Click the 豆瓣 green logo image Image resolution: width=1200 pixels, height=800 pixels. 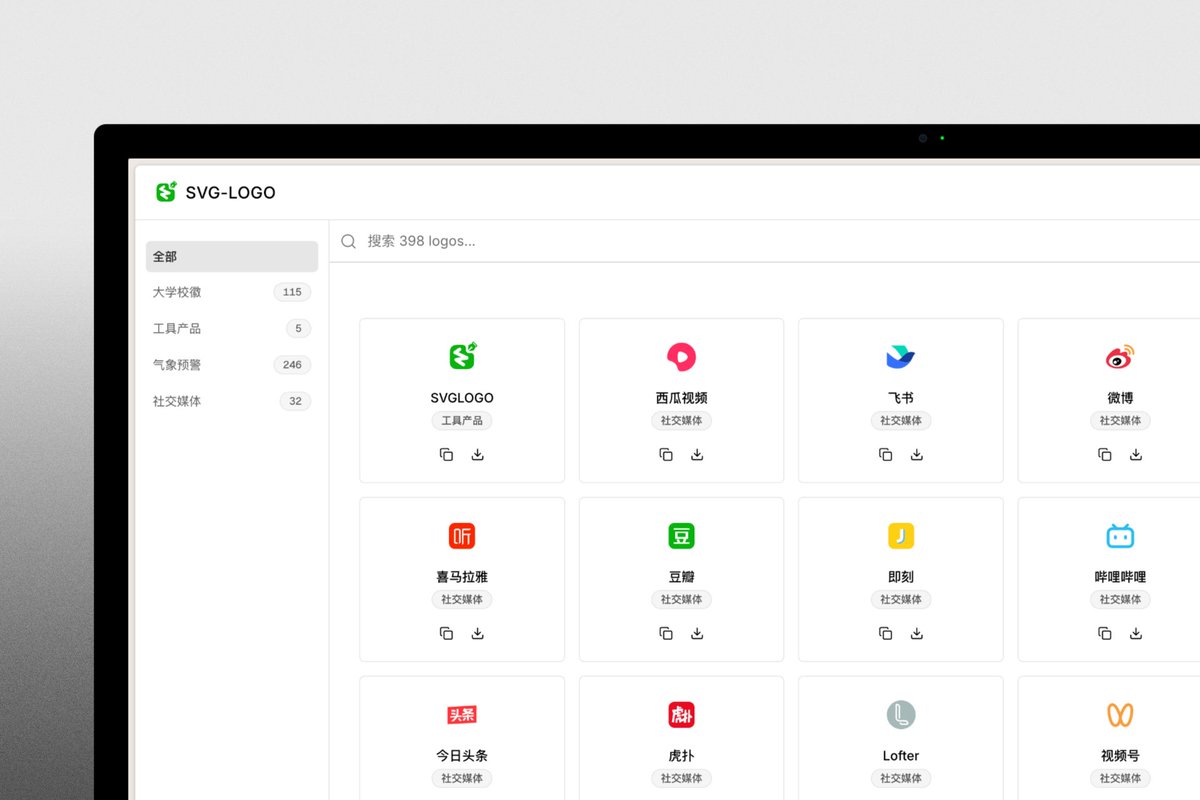click(681, 536)
